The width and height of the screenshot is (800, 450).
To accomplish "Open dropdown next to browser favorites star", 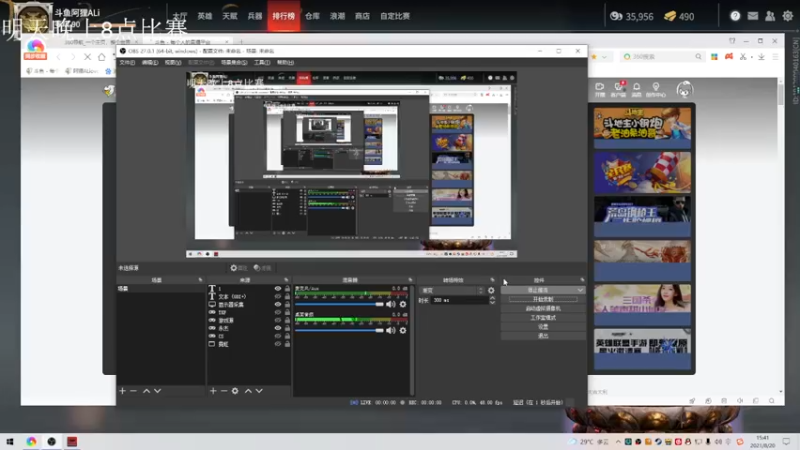I will 605,57.
